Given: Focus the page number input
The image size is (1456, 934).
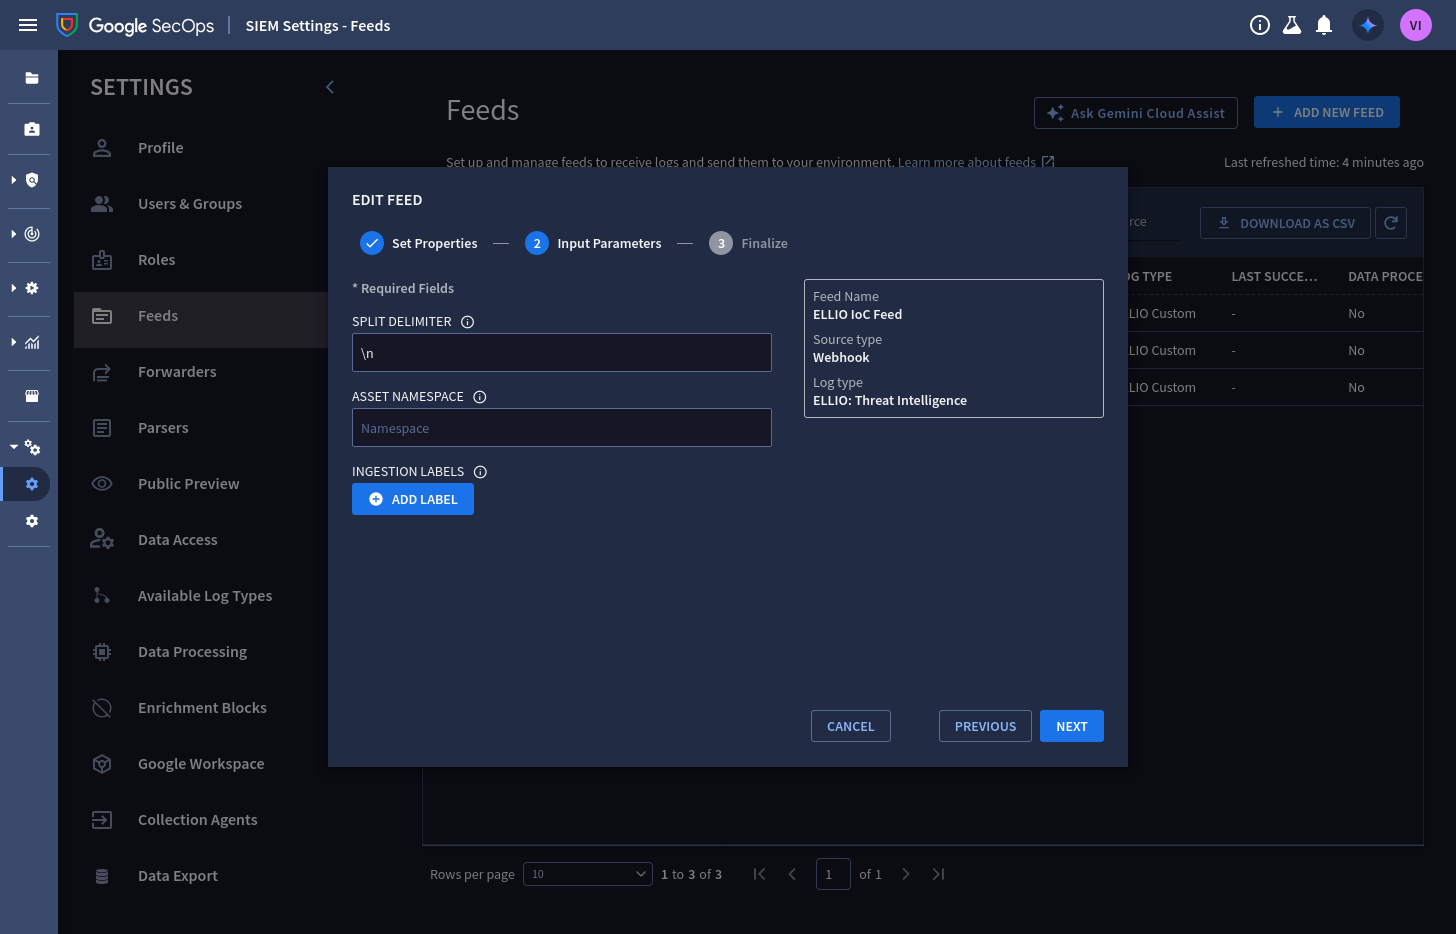Looking at the screenshot, I should point(833,874).
